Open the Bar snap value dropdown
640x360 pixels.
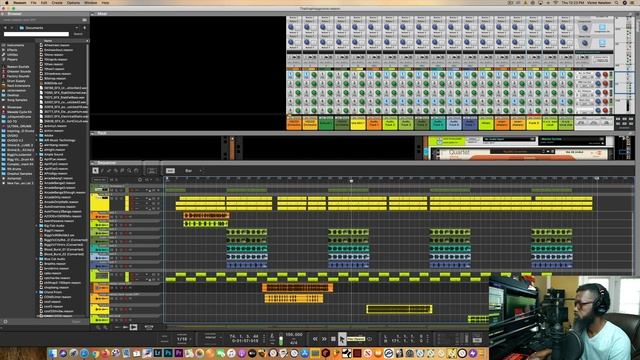[193, 171]
